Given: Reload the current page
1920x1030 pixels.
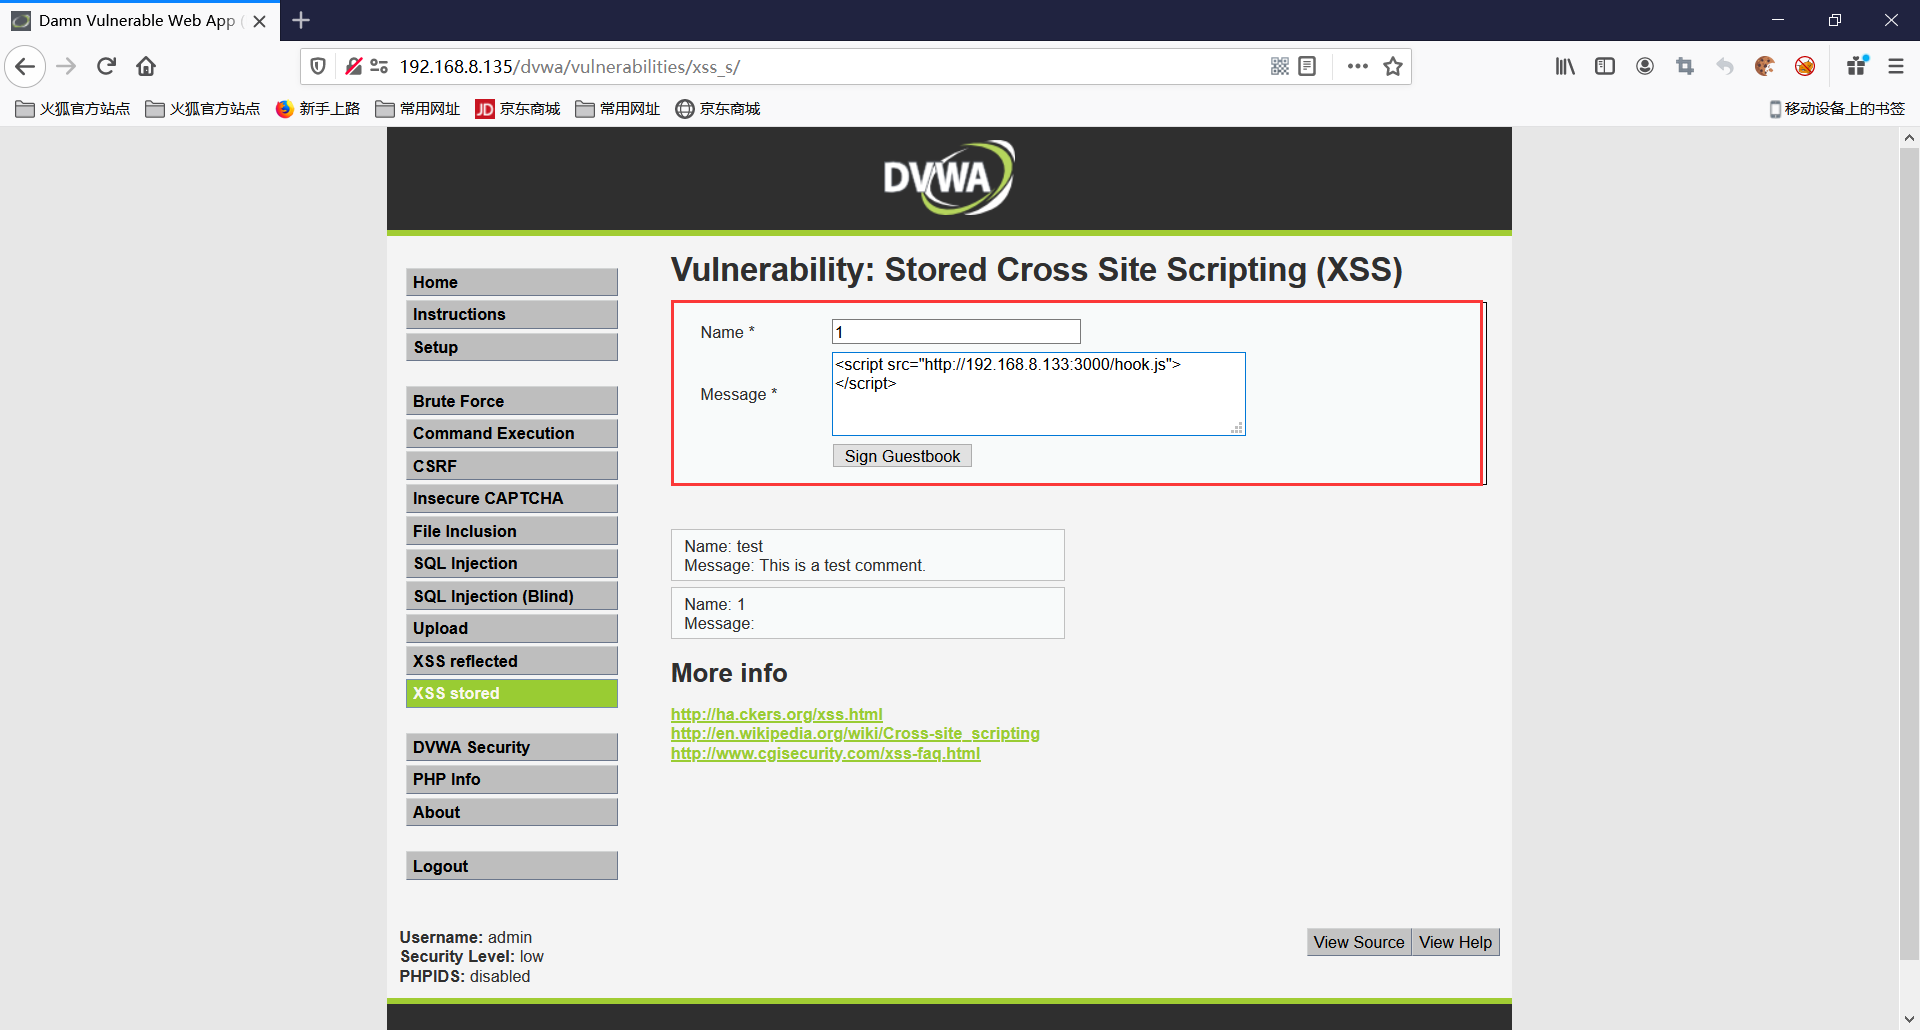Looking at the screenshot, I should [x=106, y=66].
